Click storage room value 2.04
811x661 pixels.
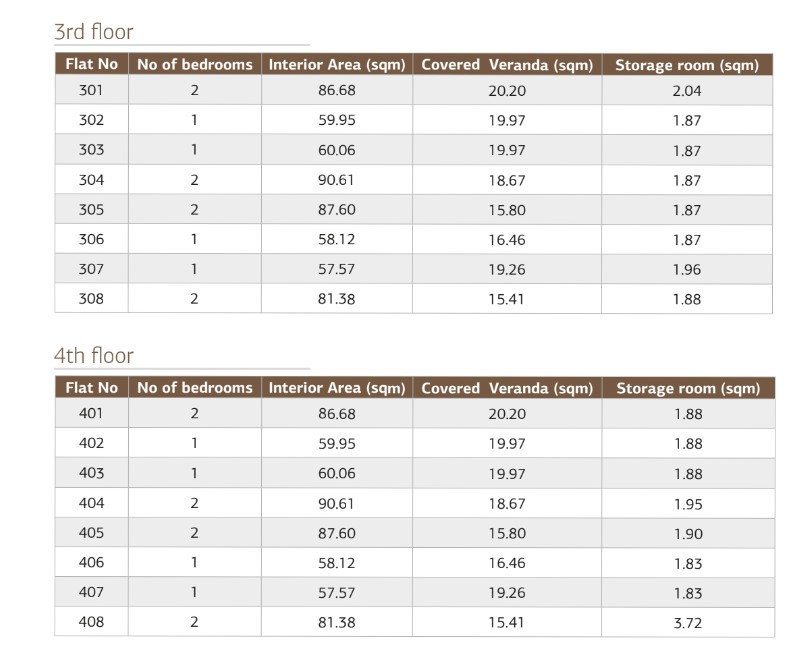[x=687, y=91]
